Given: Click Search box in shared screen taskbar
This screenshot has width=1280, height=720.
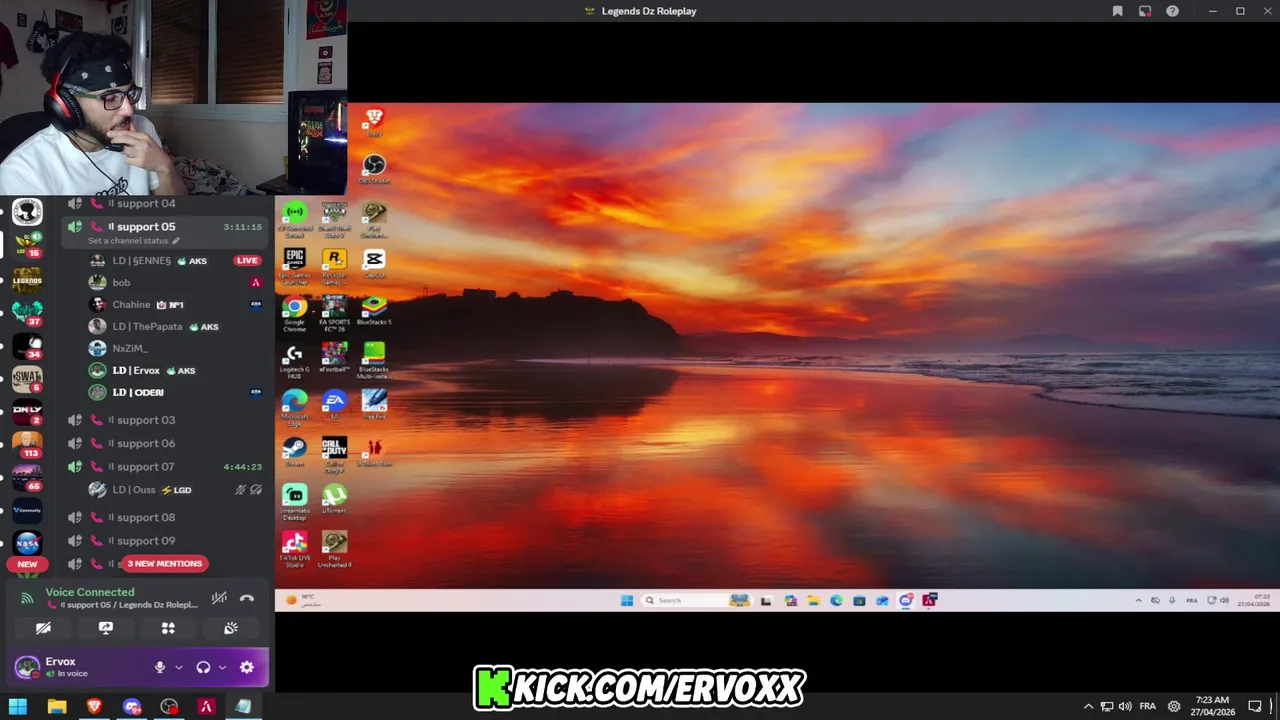Looking at the screenshot, I should pos(696,600).
